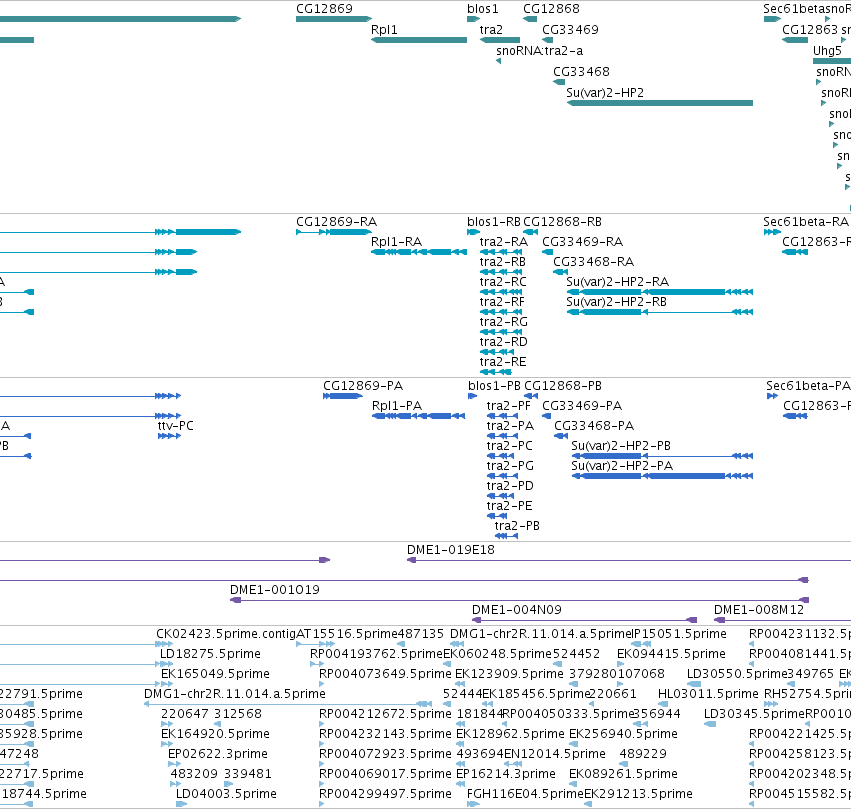Click the tra2-PC protein label
851x809 pixels.
[x=510, y=446]
